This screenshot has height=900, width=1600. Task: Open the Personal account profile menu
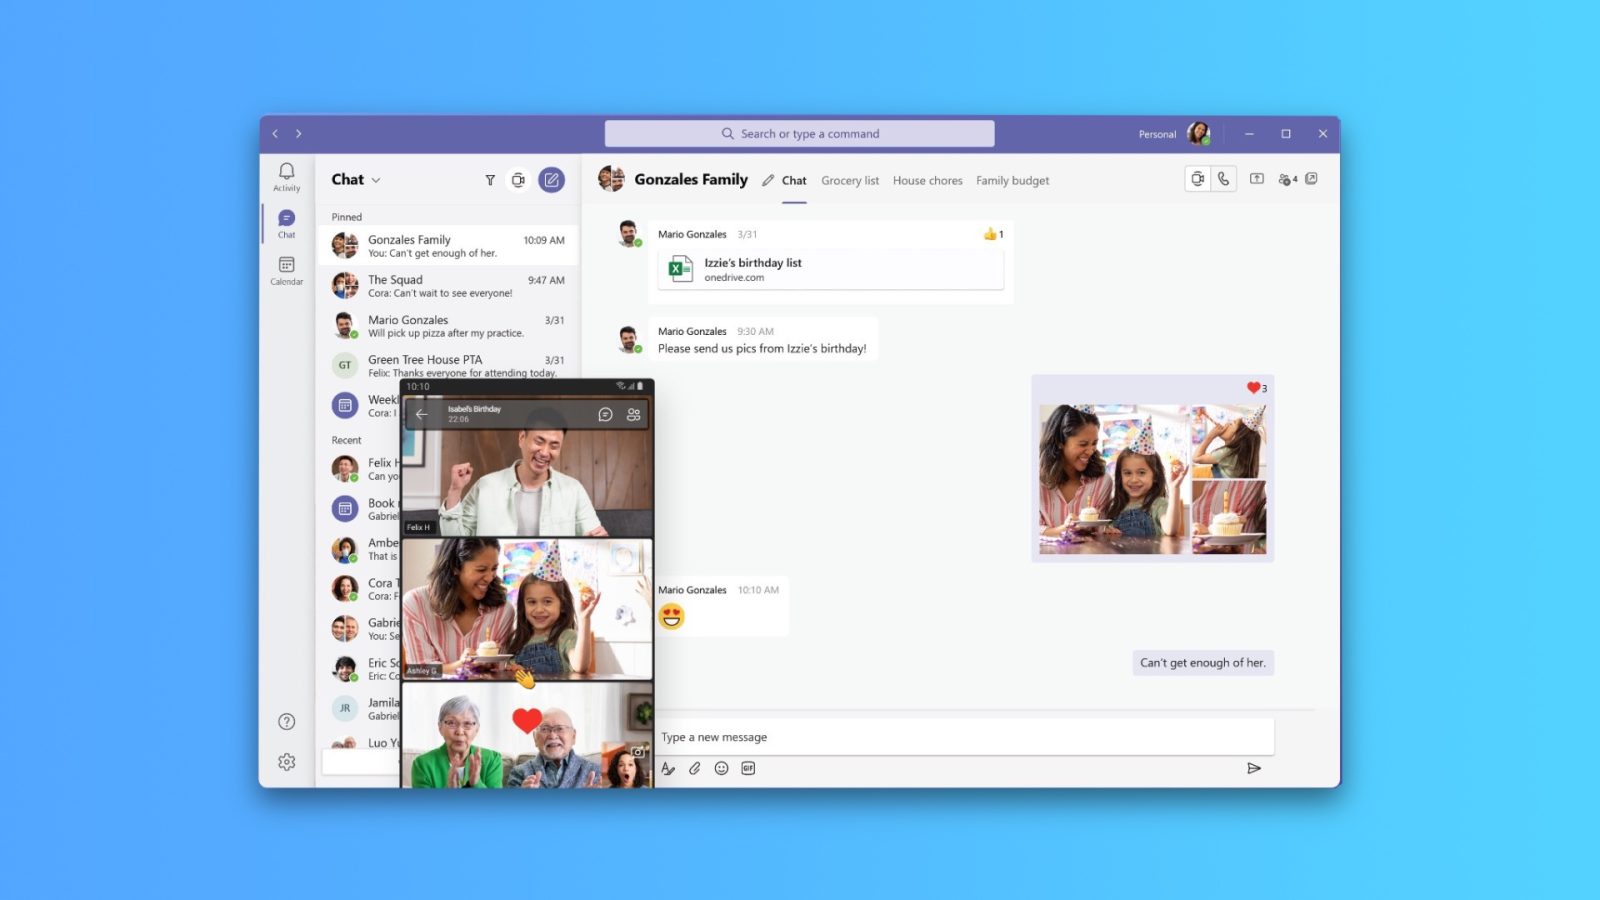pos(1198,133)
